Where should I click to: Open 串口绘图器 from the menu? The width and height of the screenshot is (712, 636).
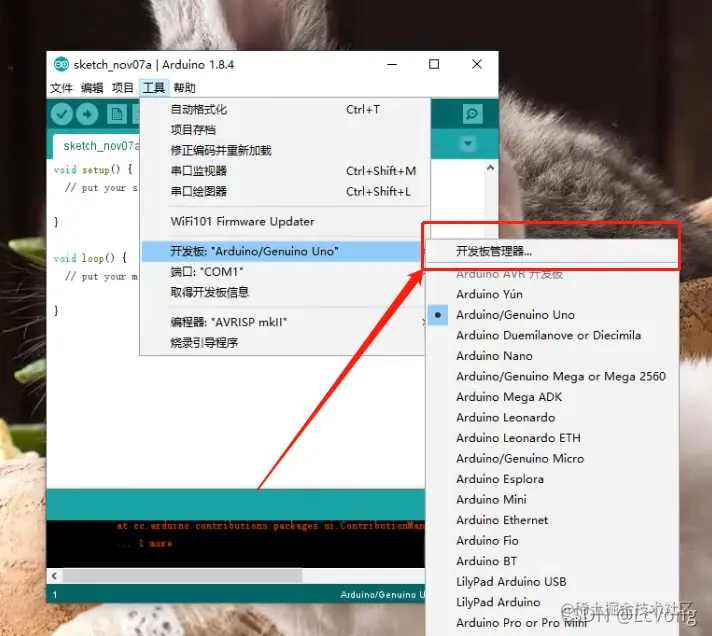tap(285, 191)
